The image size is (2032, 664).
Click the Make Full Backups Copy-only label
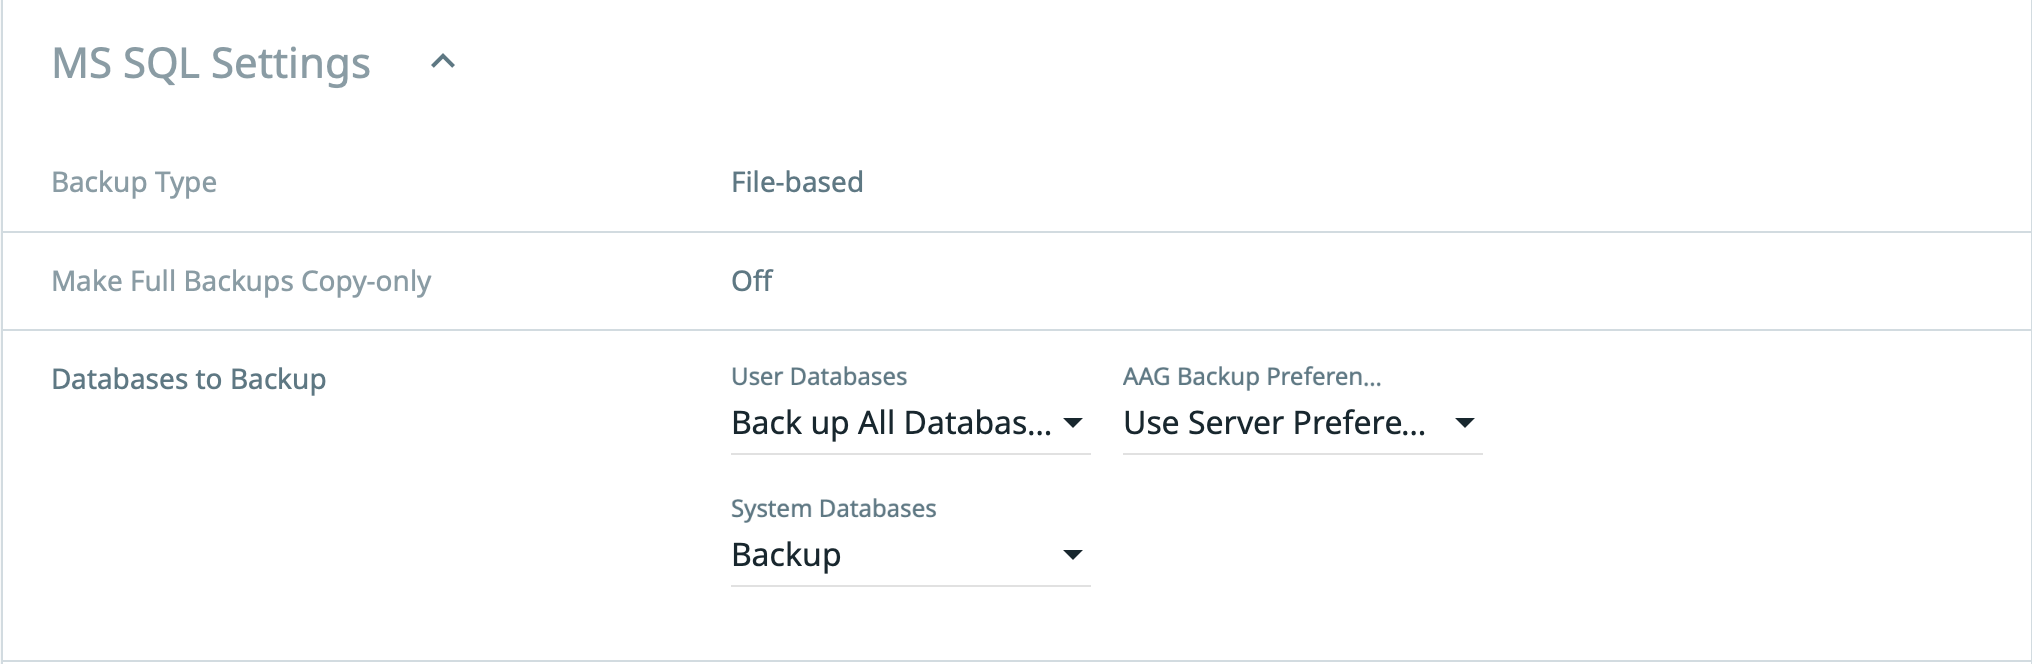tap(241, 281)
